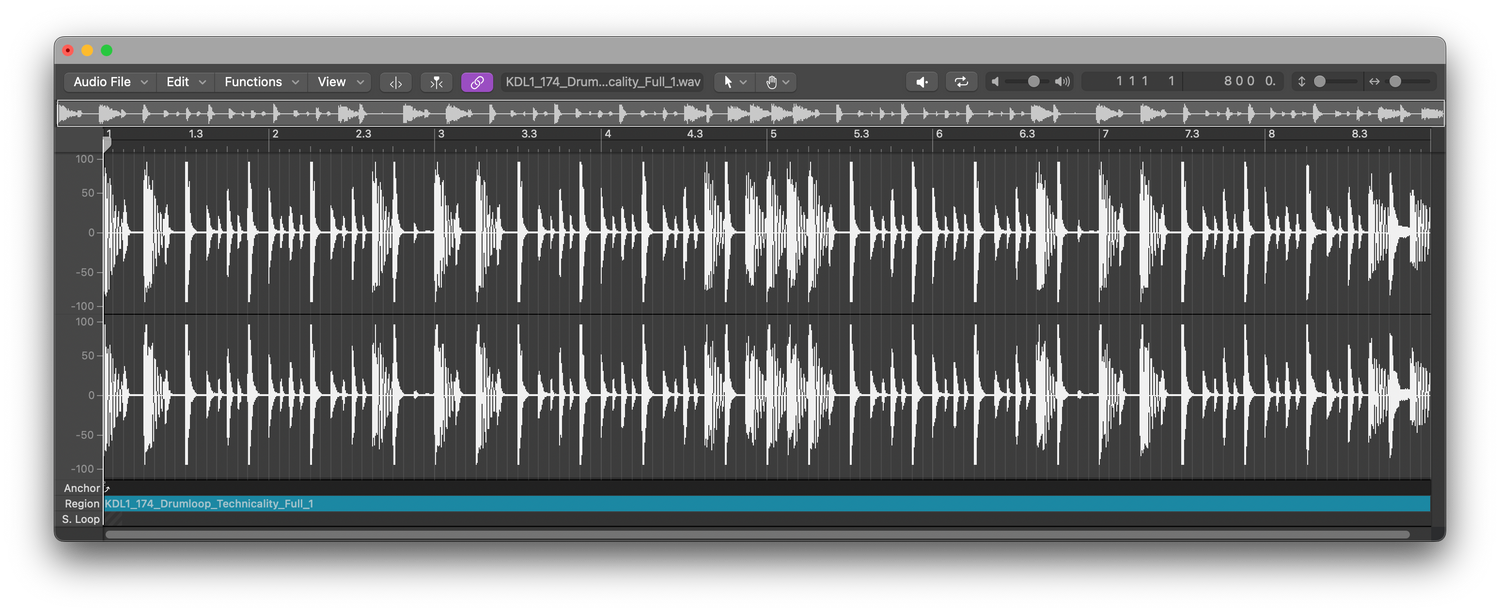Open the Audio File menu
Screen dimensions: 1500x613
tap(110, 82)
